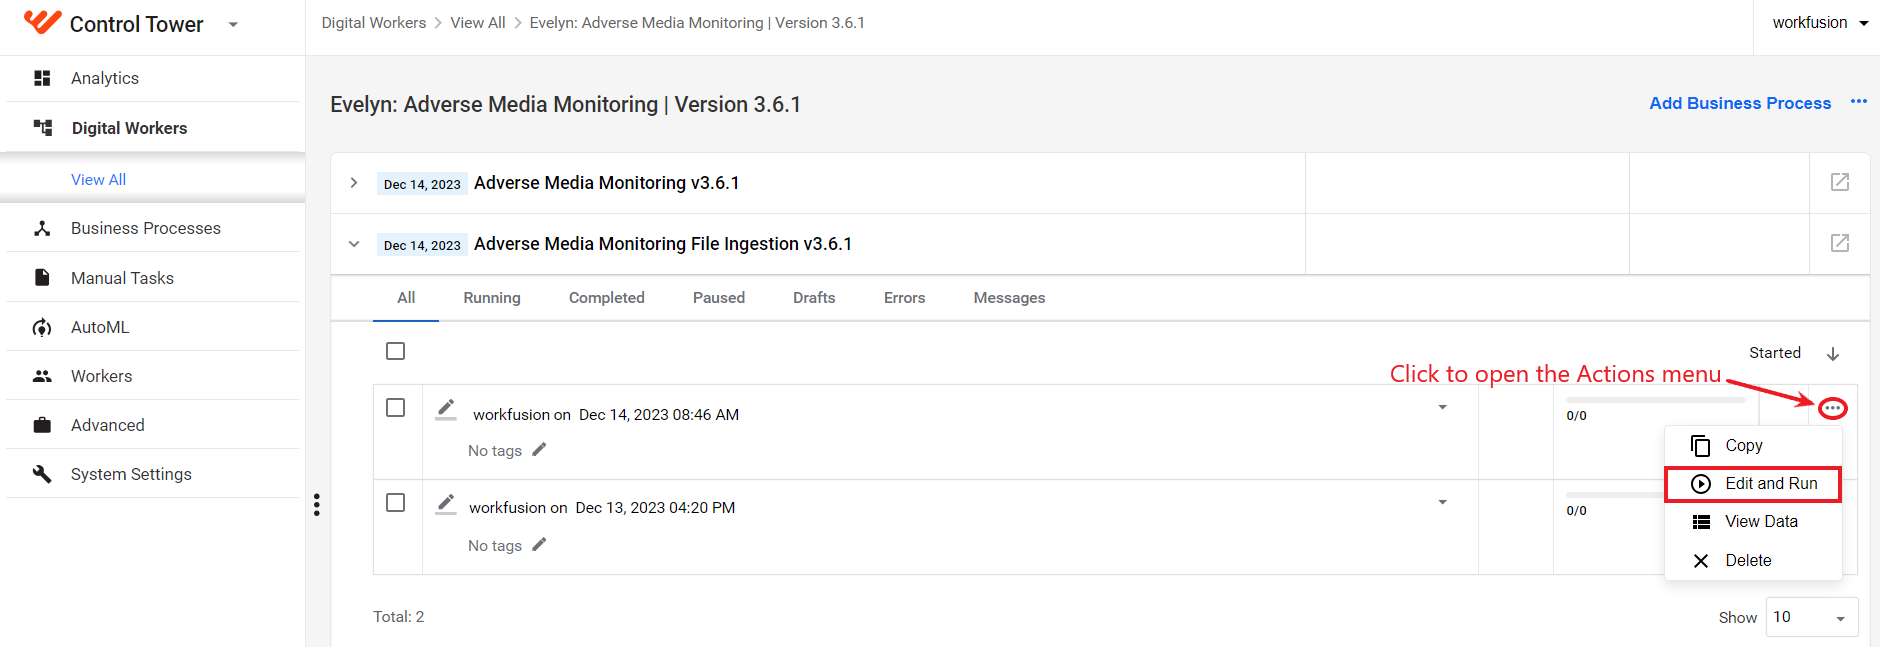Screen dimensions: 1880x647
Task: Click the System Settings wrench icon
Action: coord(42,474)
